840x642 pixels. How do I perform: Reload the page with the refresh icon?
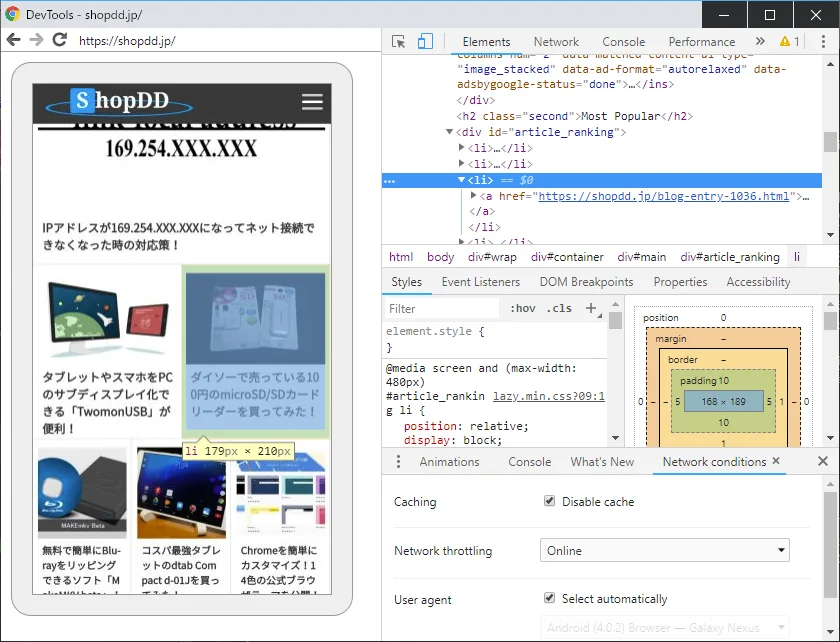point(60,40)
